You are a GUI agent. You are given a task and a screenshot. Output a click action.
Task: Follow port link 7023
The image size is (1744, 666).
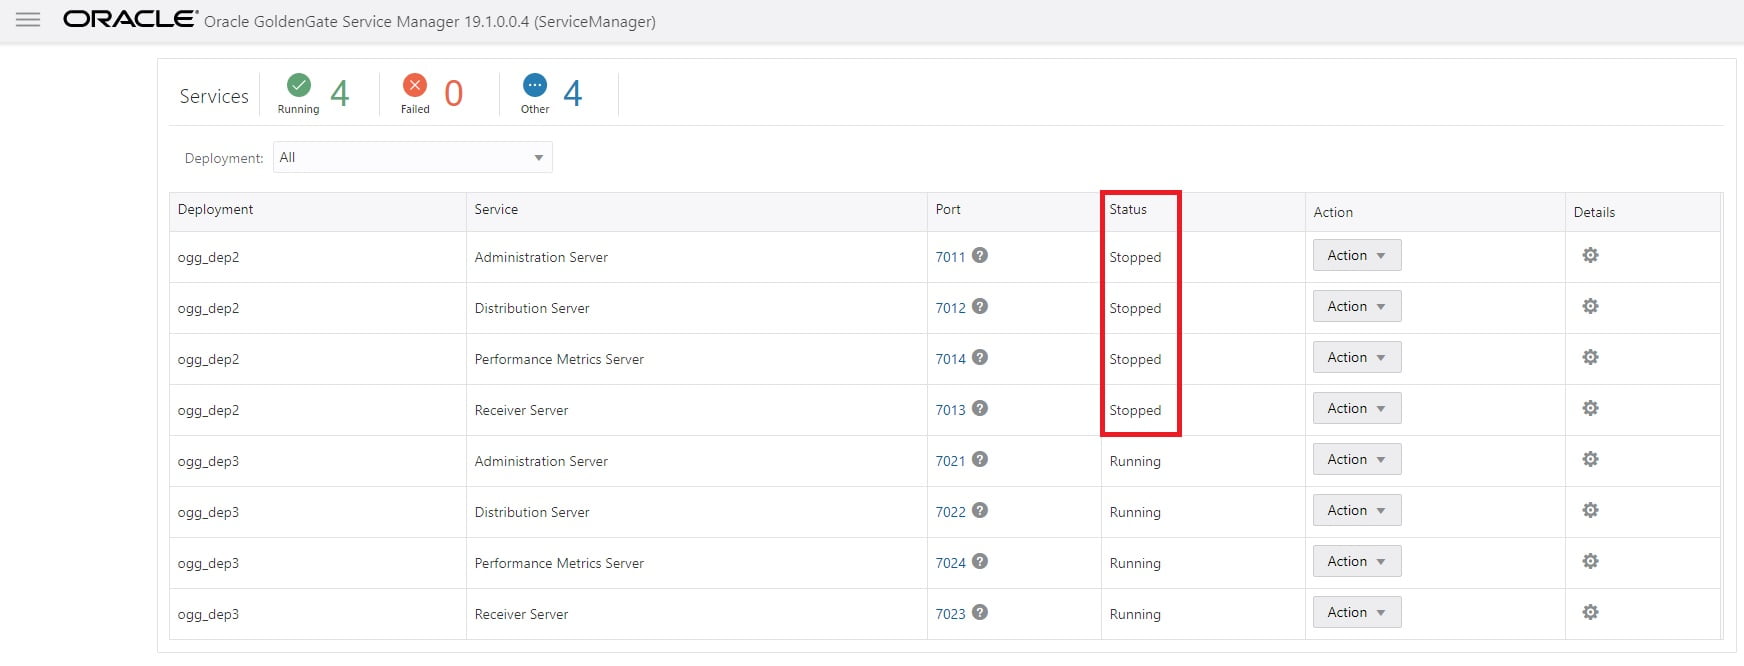950,614
